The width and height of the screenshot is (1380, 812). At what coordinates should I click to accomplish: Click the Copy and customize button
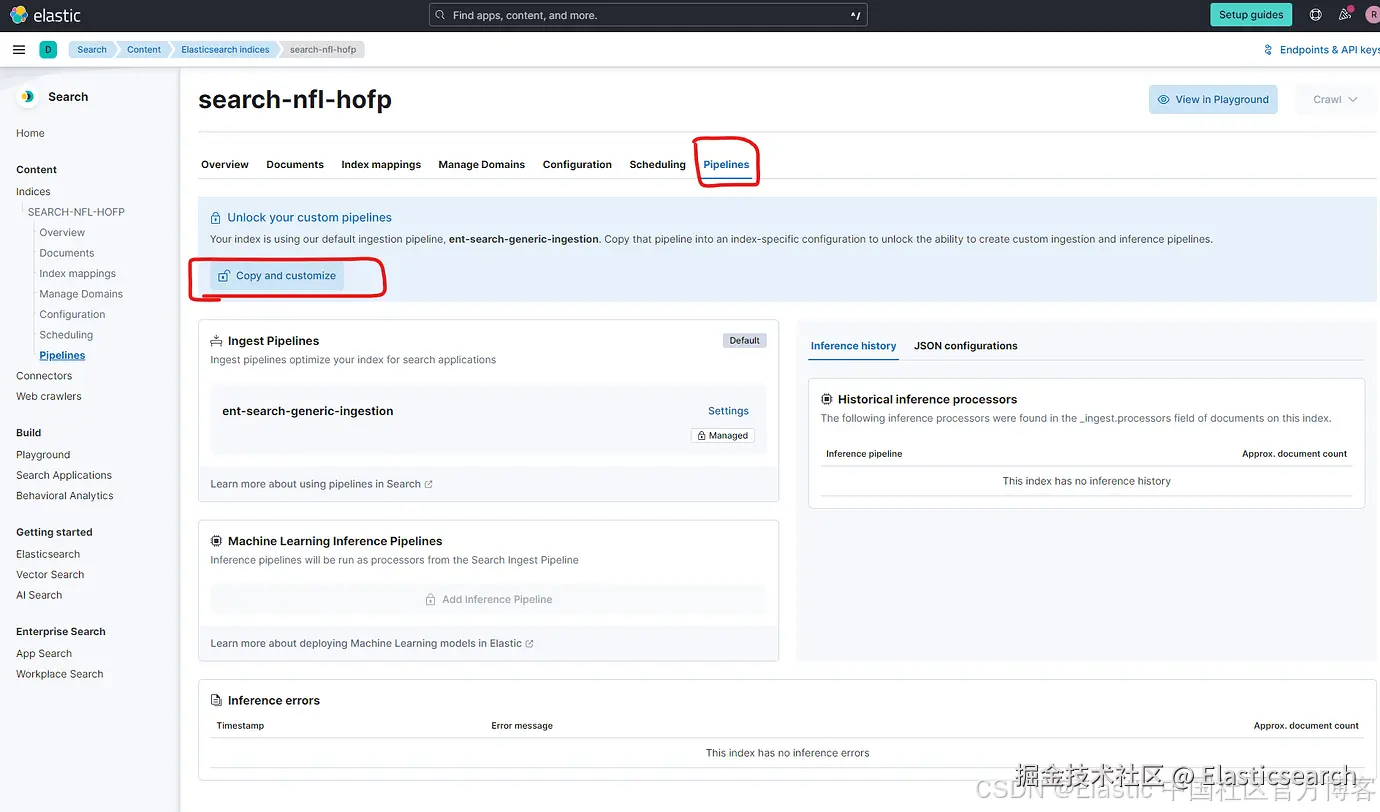(277, 276)
